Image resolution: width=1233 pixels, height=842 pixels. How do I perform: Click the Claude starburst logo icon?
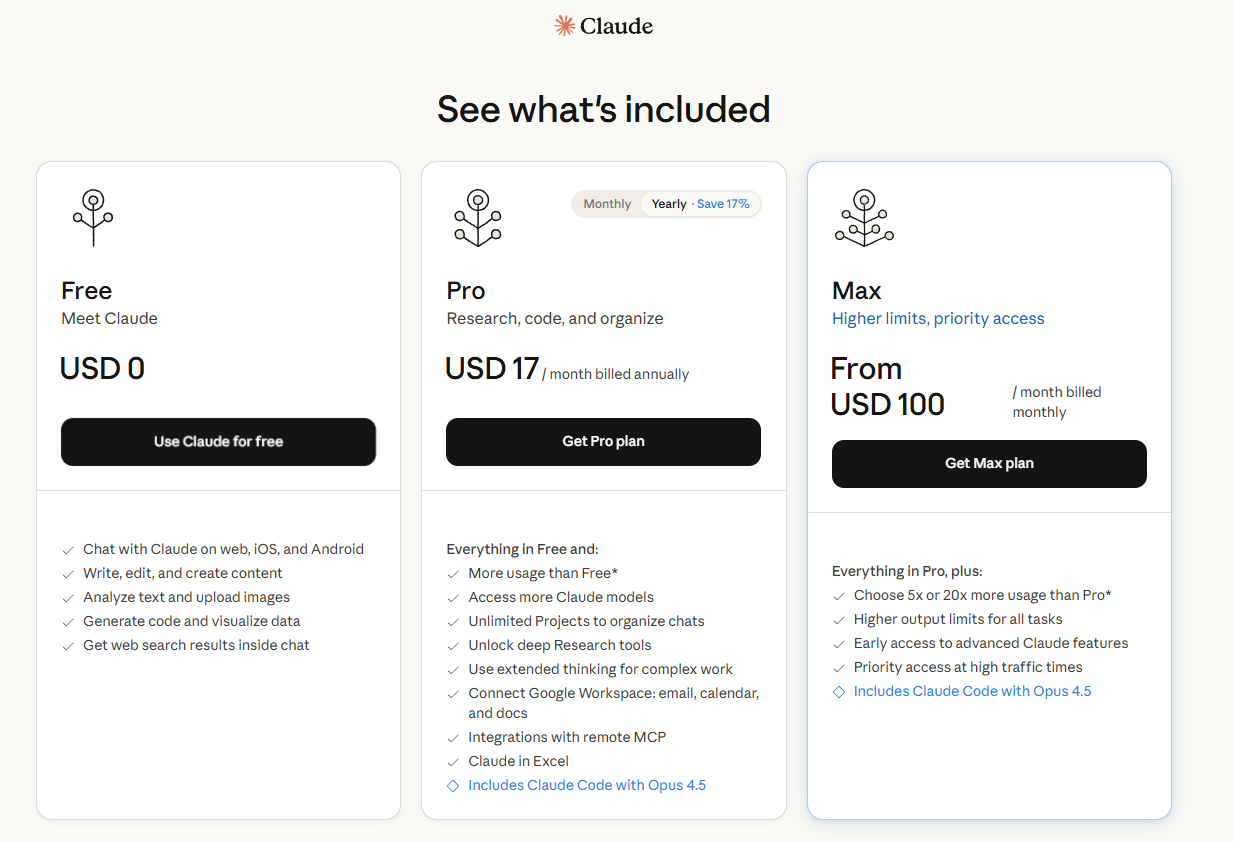565,26
